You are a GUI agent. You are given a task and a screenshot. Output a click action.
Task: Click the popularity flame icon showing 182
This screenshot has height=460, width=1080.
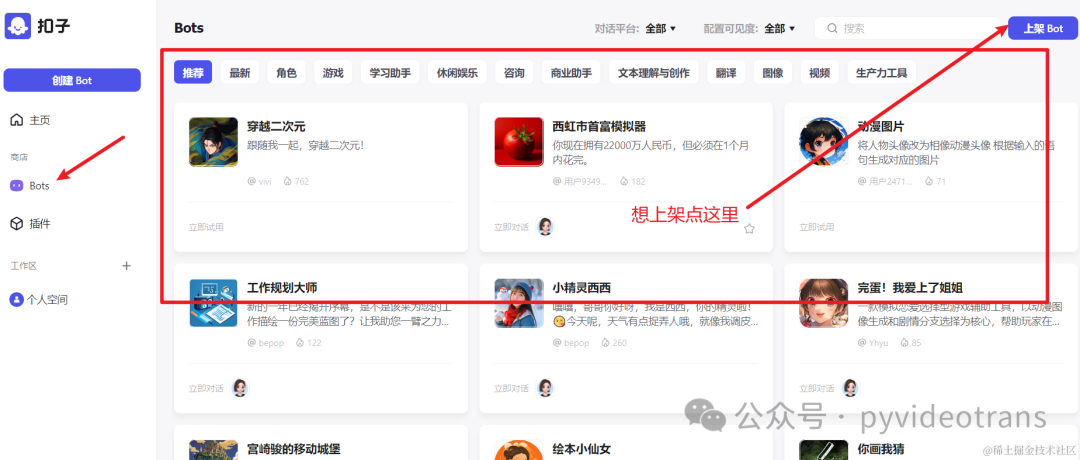[624, 182]
